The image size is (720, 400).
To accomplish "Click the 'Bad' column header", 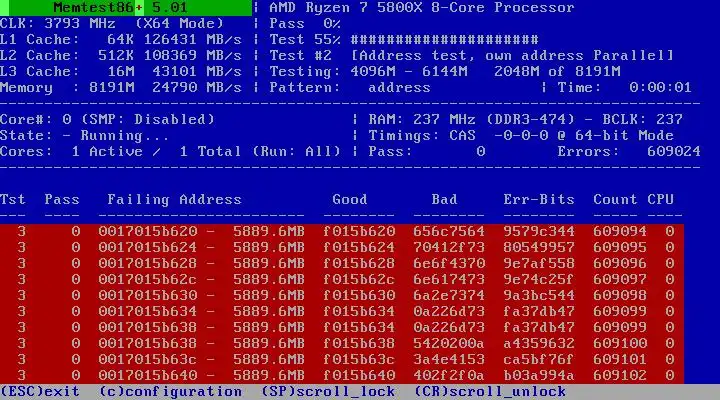I will click(x=444, y=199).
